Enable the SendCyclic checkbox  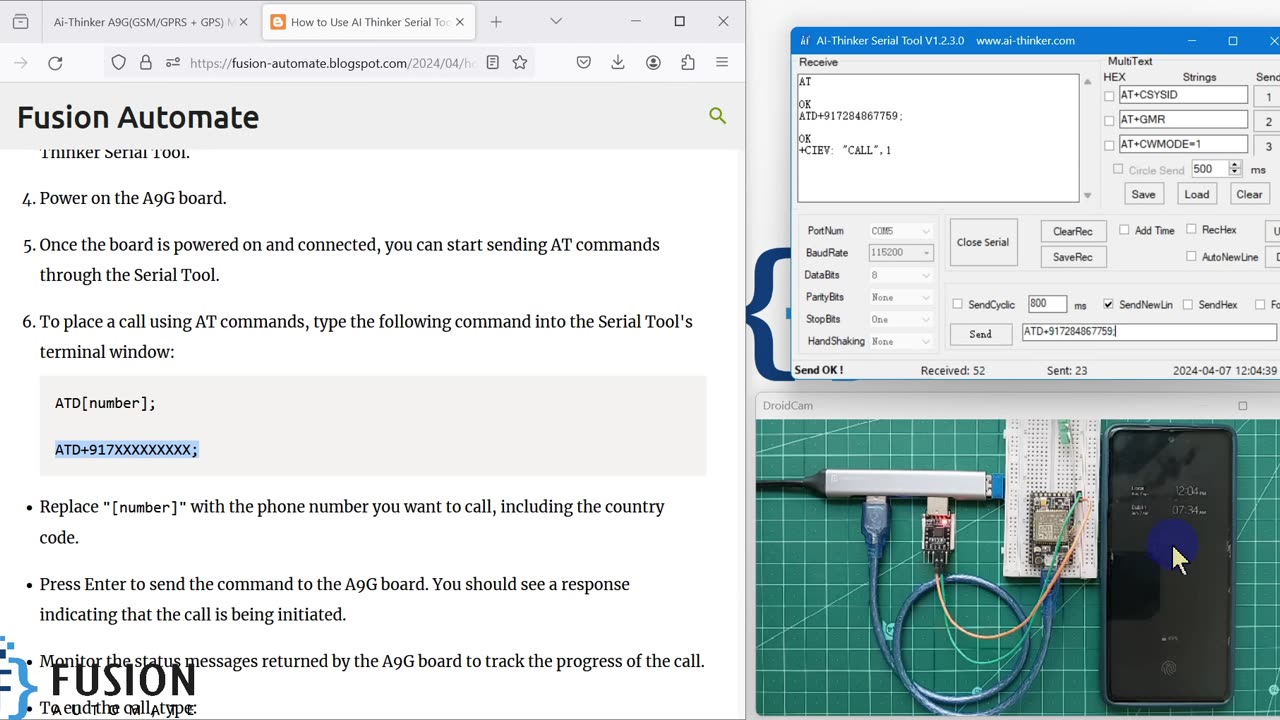point(957,304)
